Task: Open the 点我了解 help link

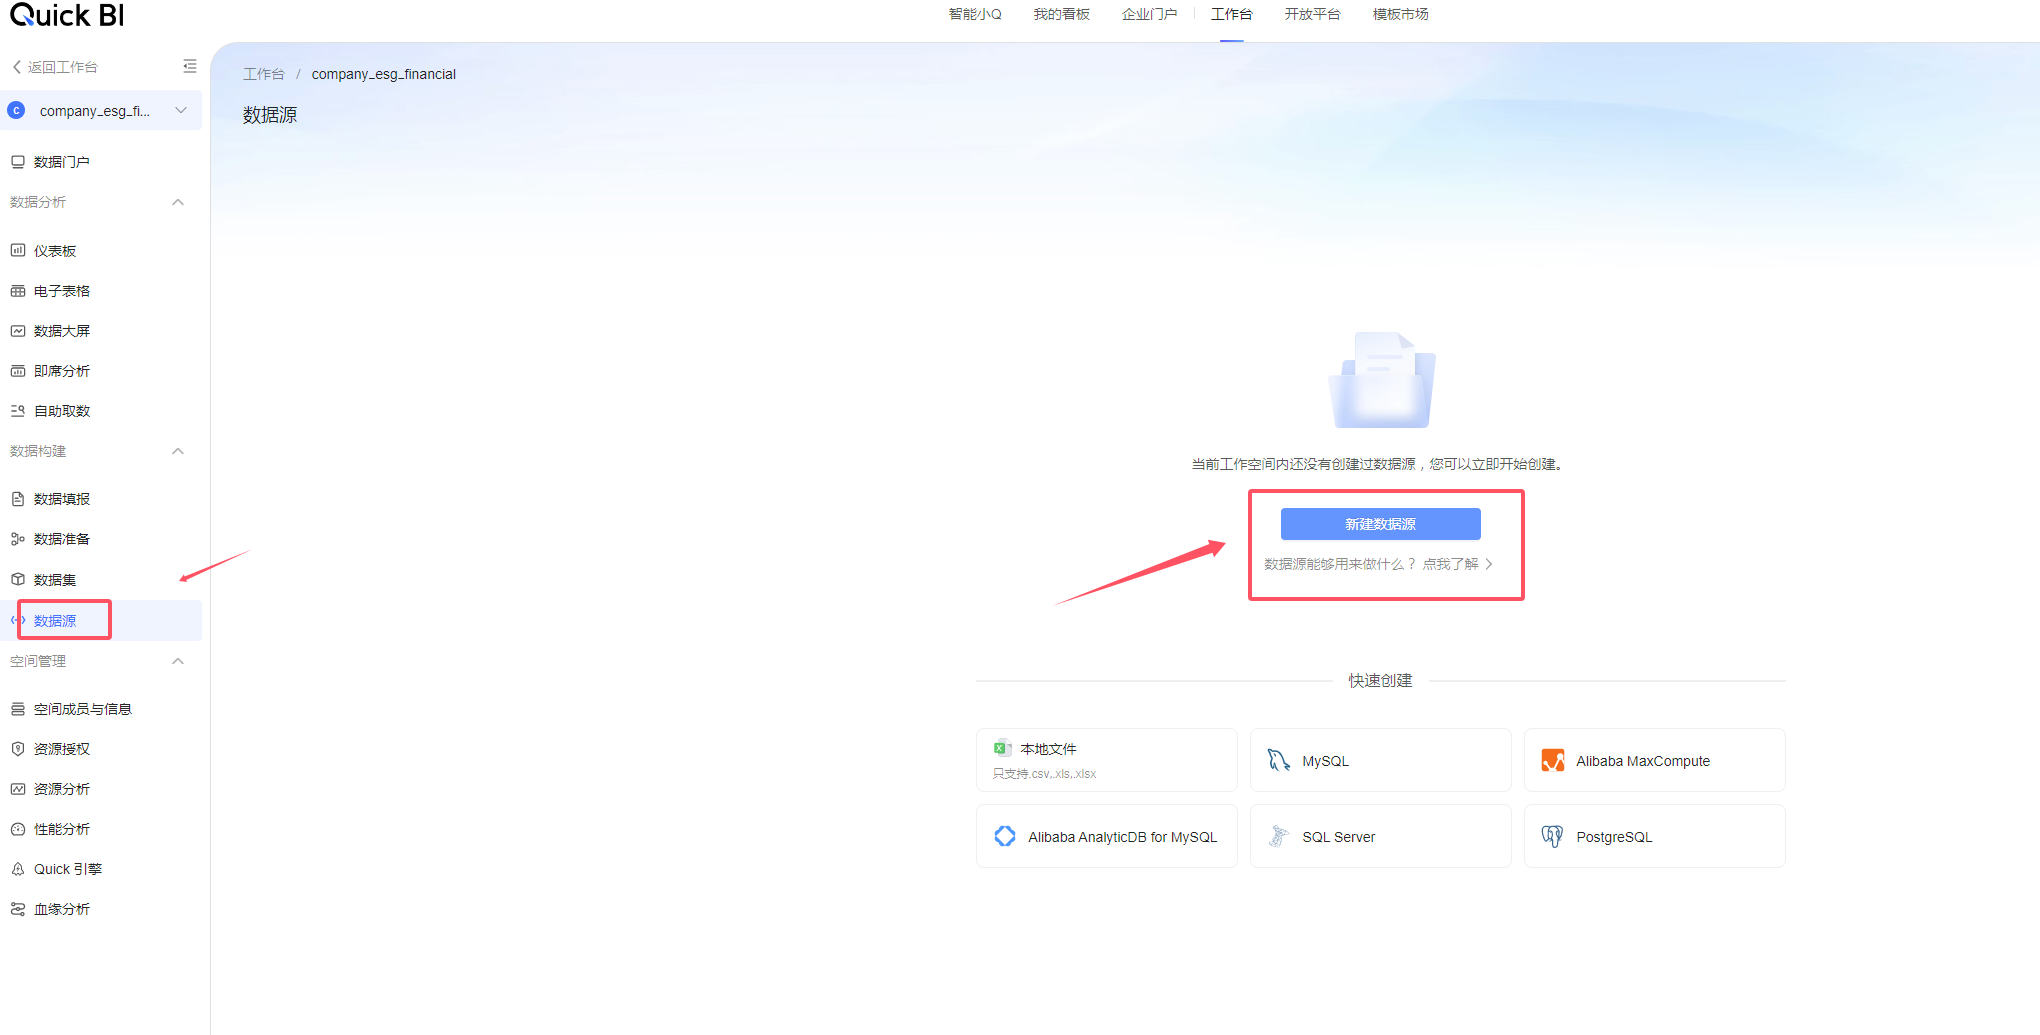Action: (1450, 564)
